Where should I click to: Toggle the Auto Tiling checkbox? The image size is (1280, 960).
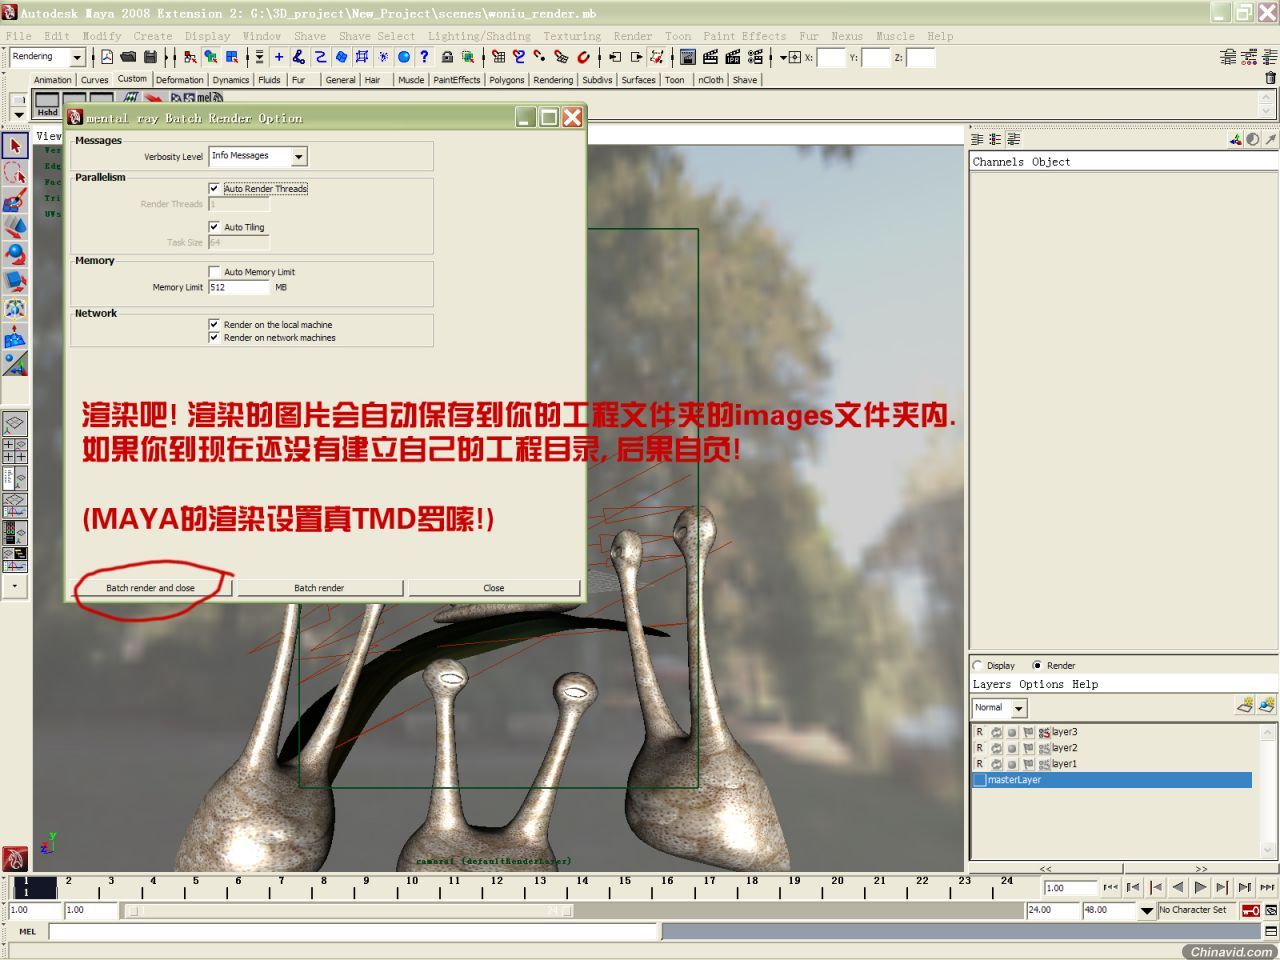(214, 227)
